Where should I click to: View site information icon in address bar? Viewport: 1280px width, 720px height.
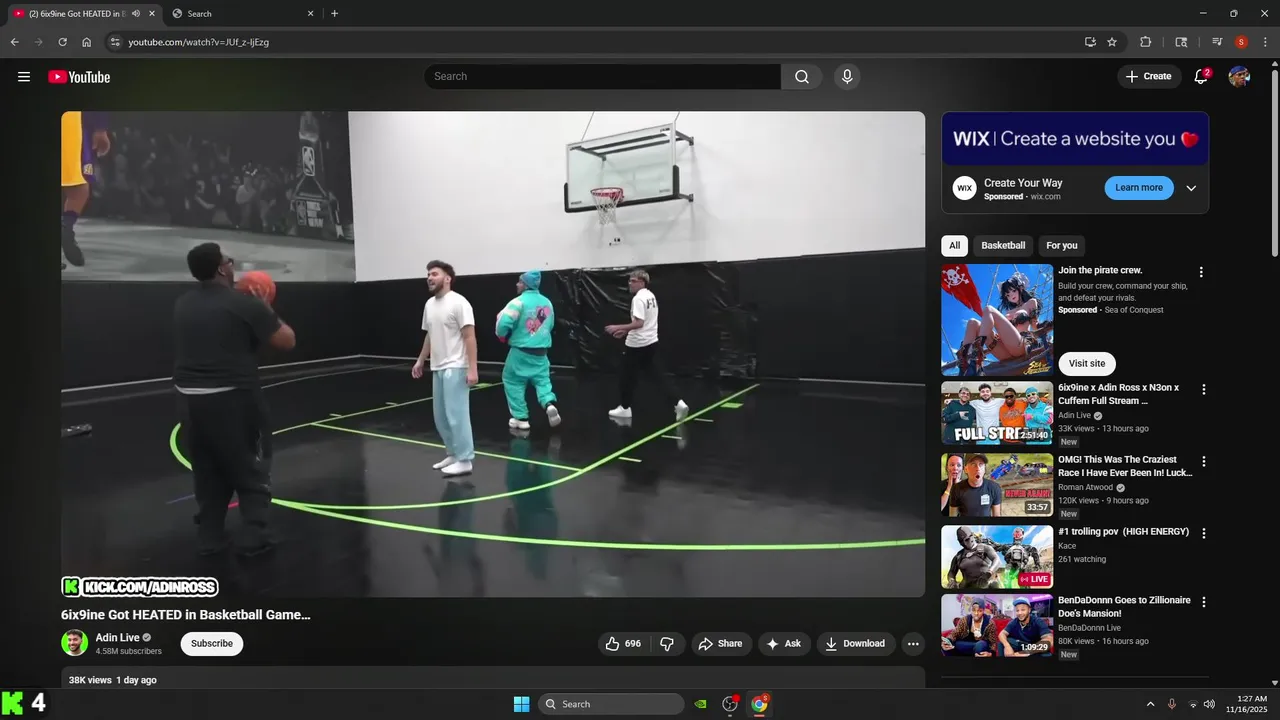115,42
